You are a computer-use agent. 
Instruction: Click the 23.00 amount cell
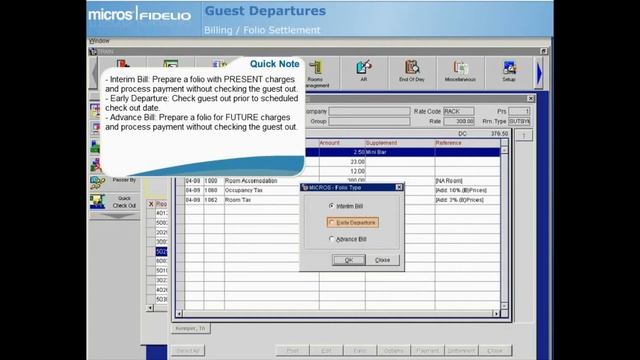342,162
